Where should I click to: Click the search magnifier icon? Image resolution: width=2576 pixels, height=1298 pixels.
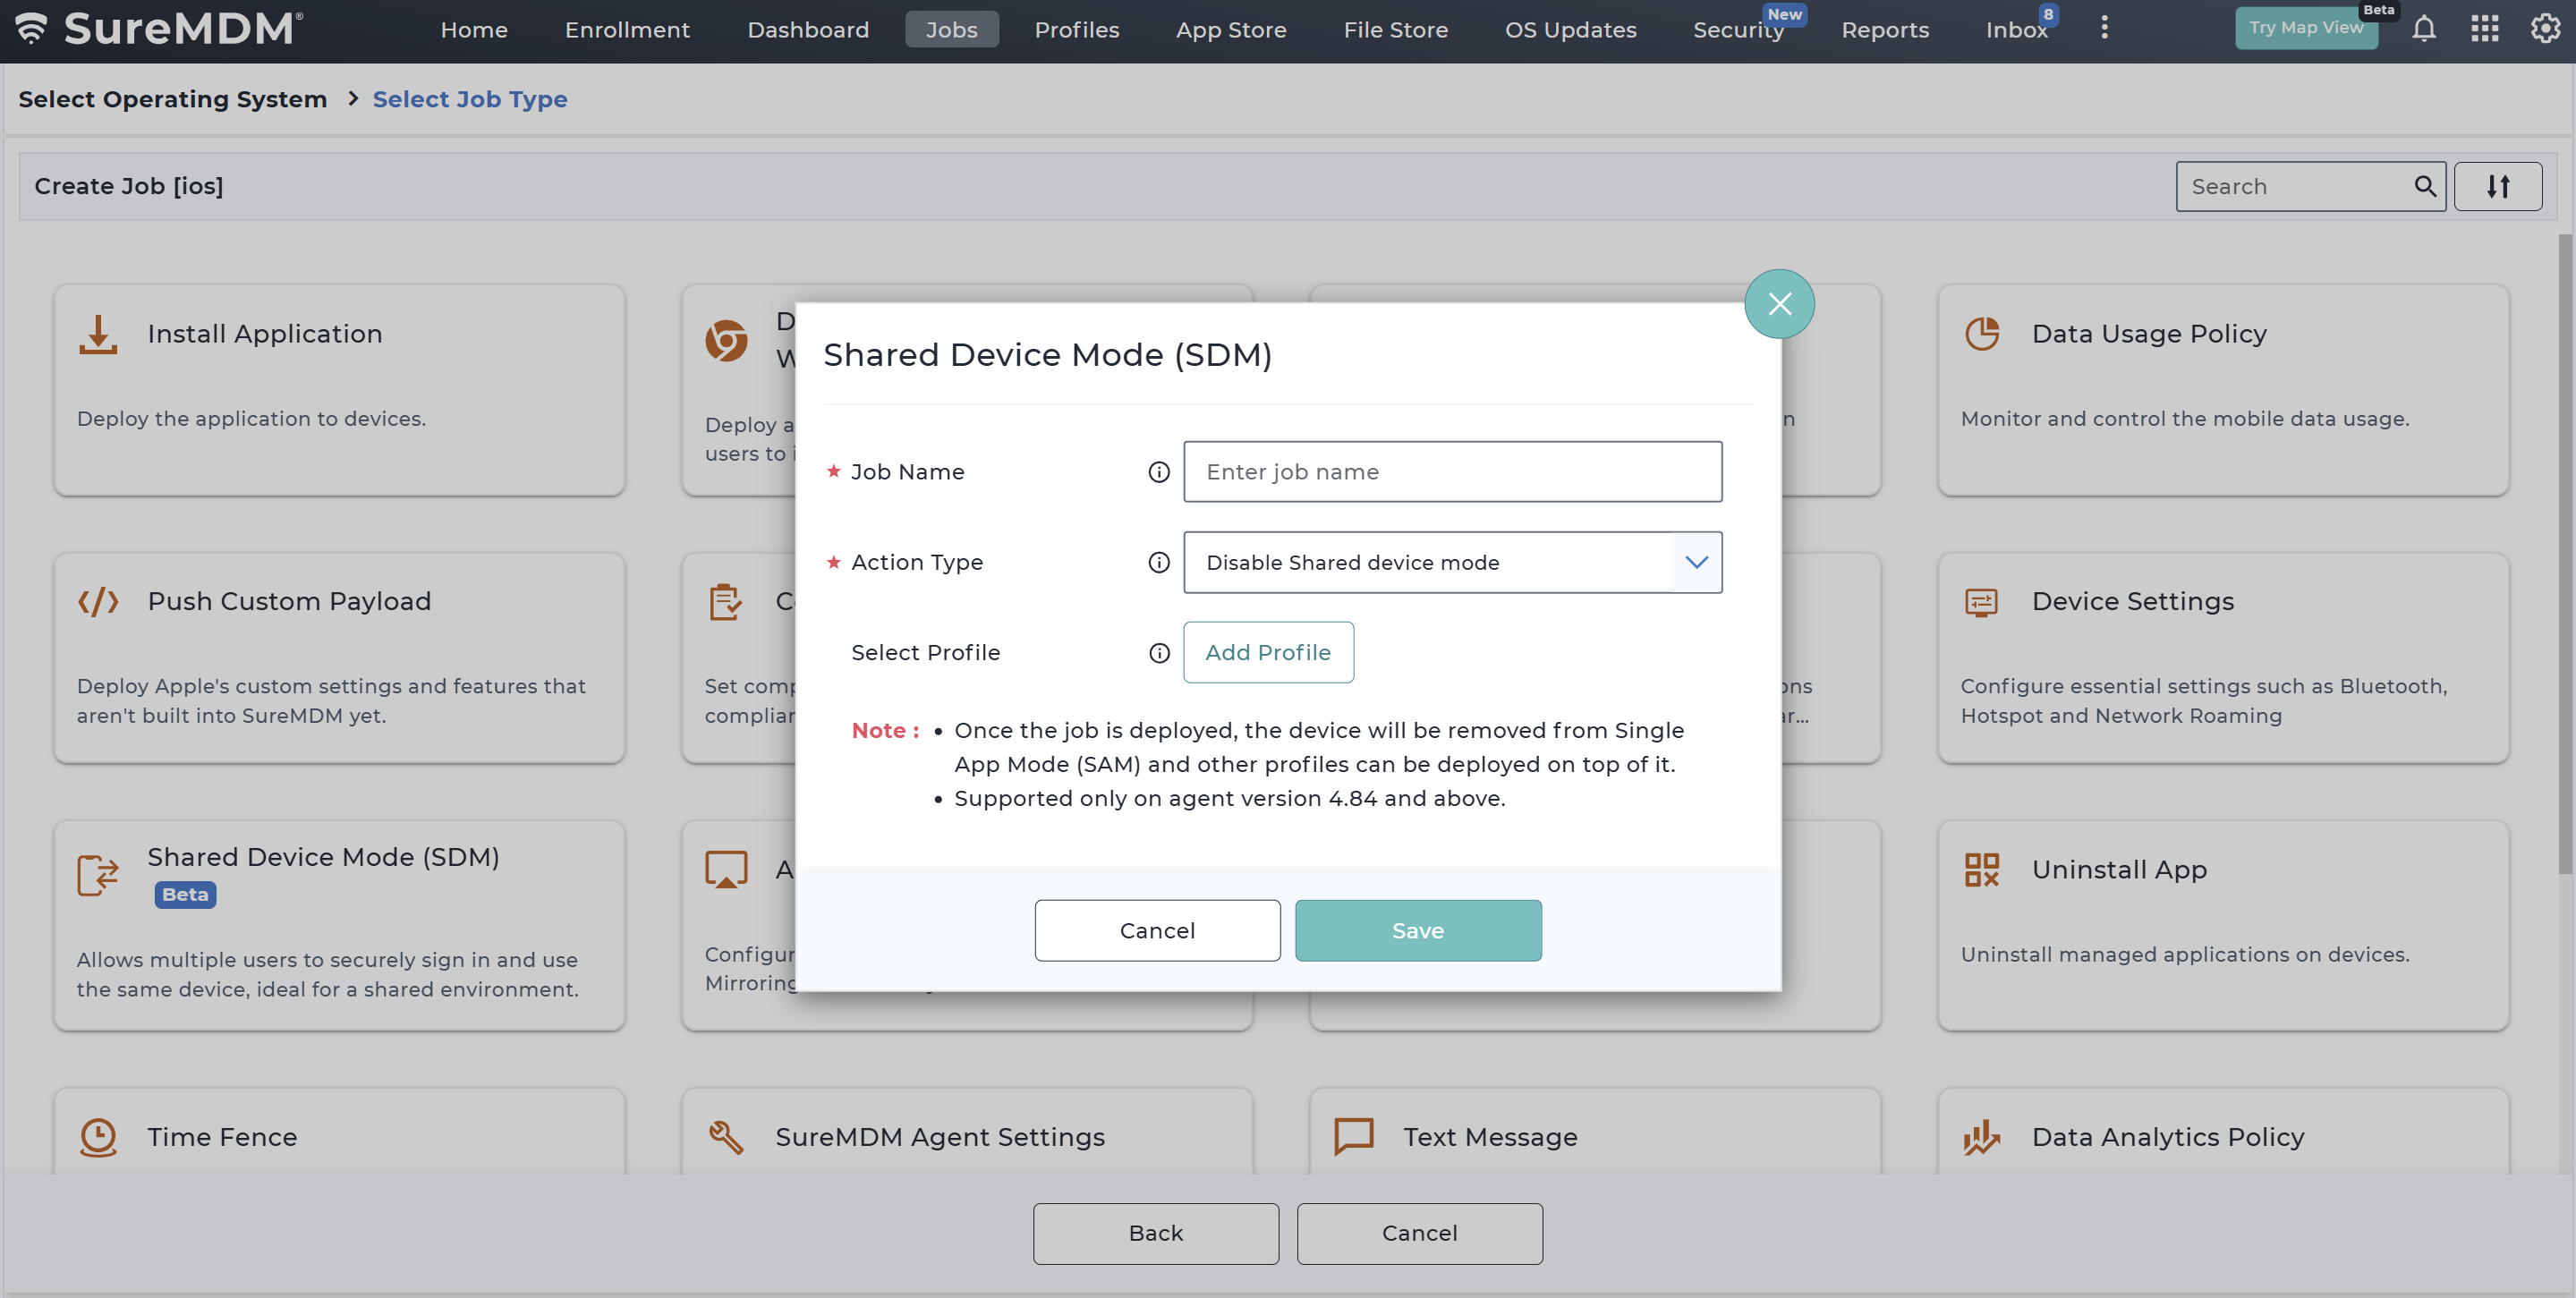2424,186
